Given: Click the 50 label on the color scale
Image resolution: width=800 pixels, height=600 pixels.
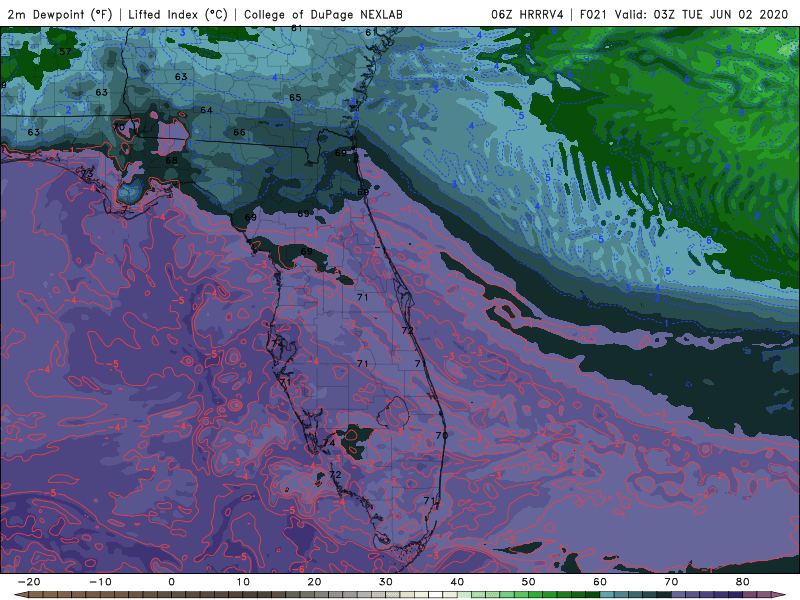Looking at the screenshot, I should (x=529, y=582).
